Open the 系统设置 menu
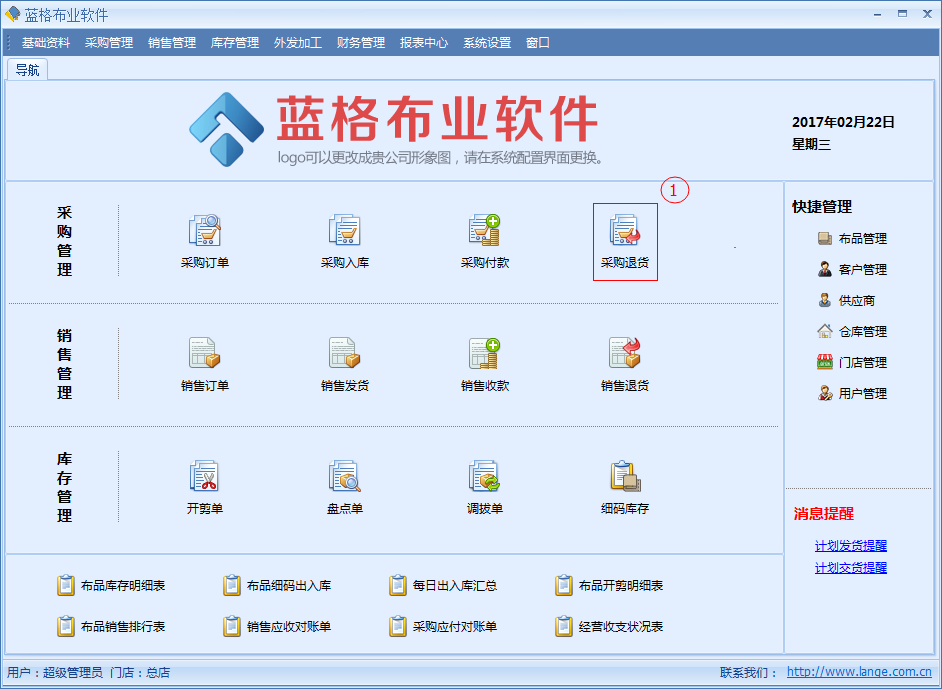Image resolution: width=942 pixels, height=689 pixels. pos(487,43)
